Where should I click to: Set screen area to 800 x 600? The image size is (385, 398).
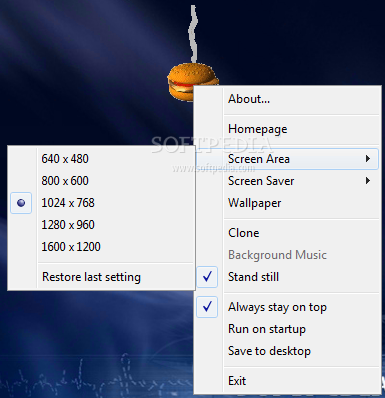click(101, 181)
